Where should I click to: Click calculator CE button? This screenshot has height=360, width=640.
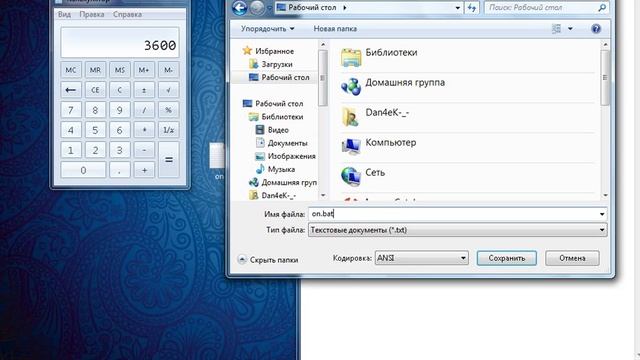click(95, 90)
